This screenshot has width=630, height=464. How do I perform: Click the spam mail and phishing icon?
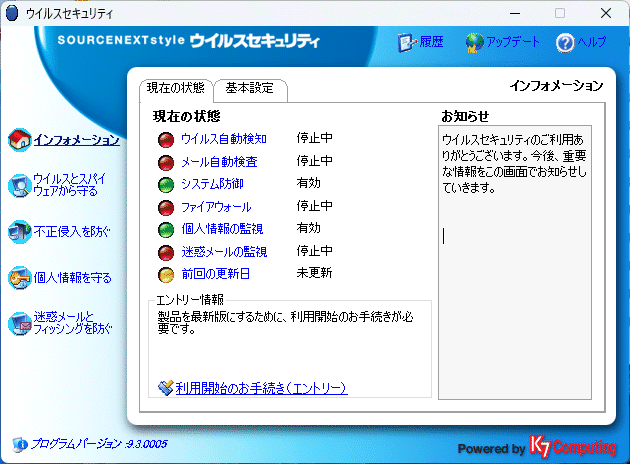tap(19, 322)
